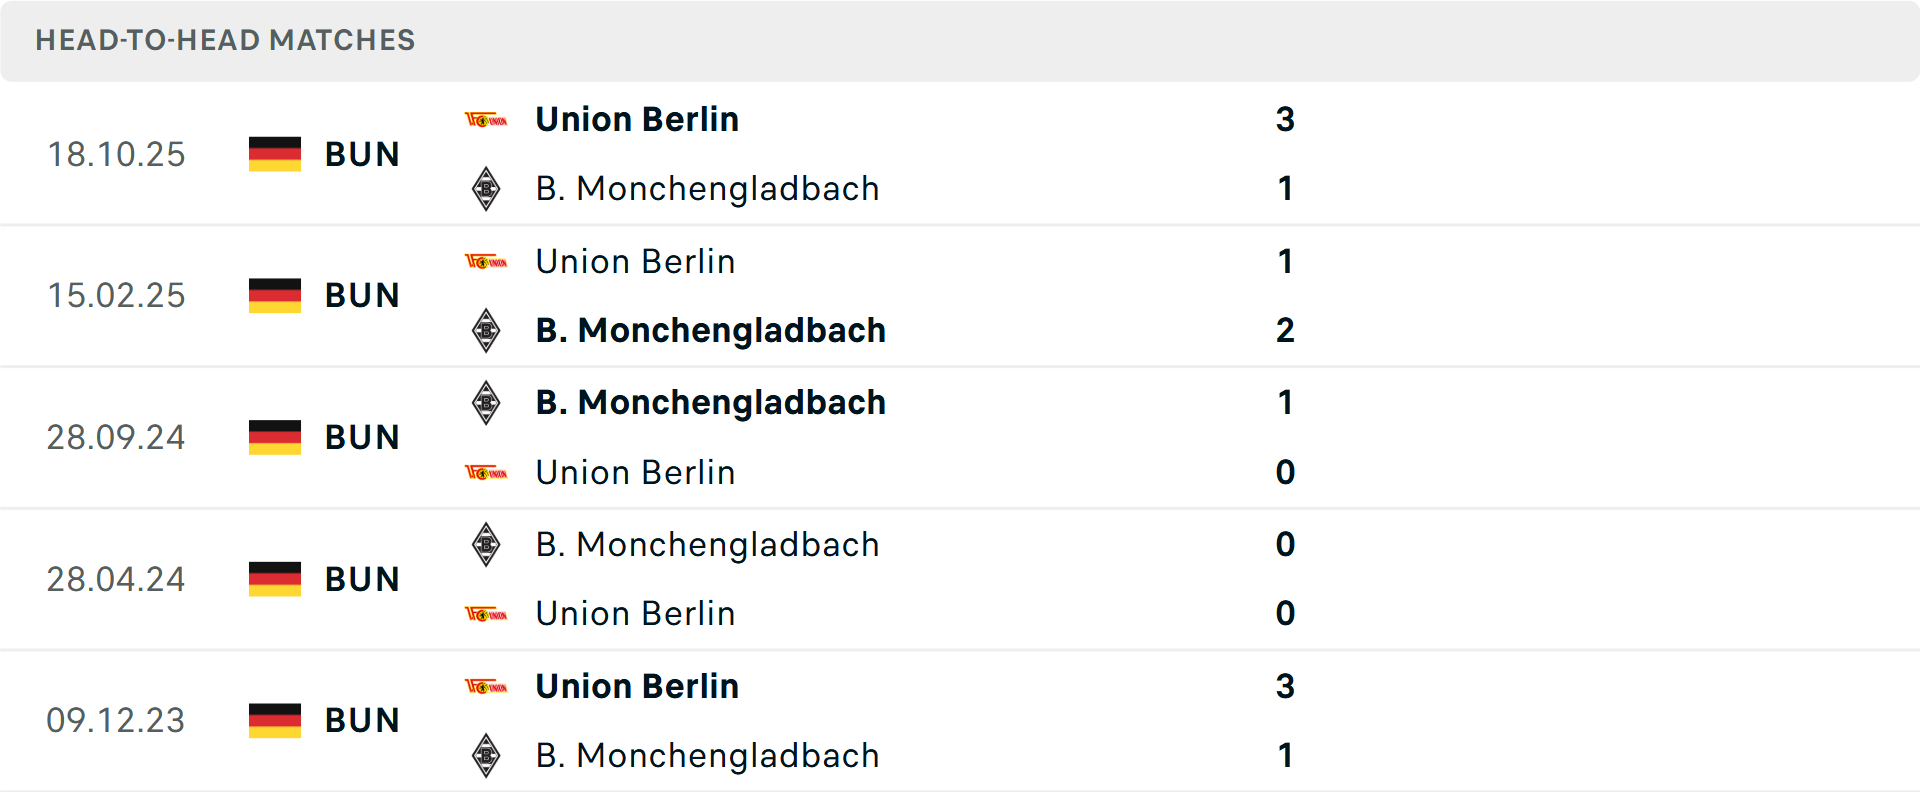Screen dimensions: 1920x792
Task: Select the Union Berlin logo in the 15.02.25 row
Action: [x=487, y=261]
